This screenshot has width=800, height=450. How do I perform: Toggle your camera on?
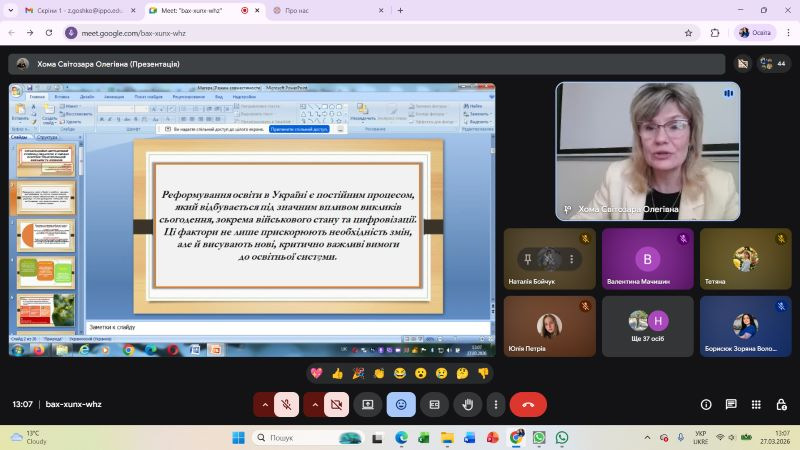click(336, 405)
